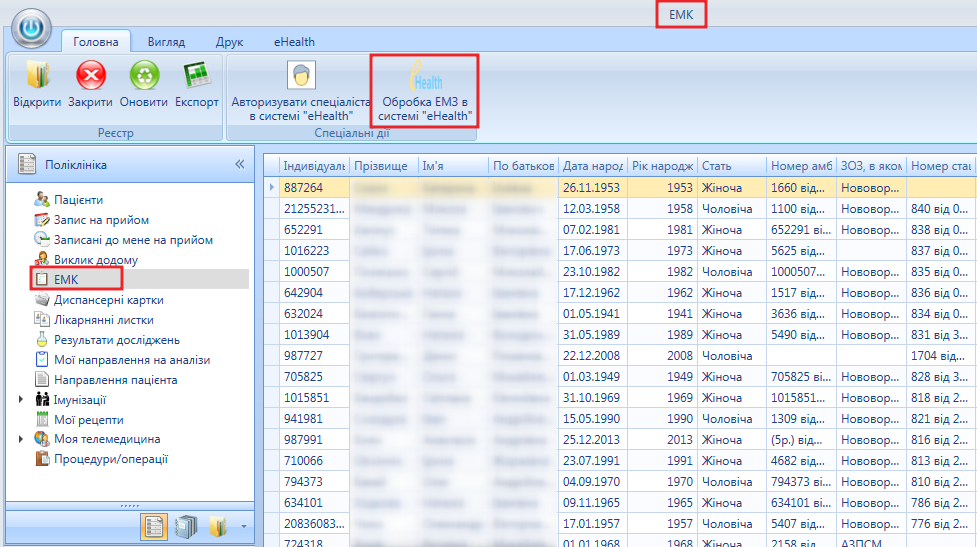977x547 pixels.
Task: Click the ЕМК window title text
Action: (681, 14)
